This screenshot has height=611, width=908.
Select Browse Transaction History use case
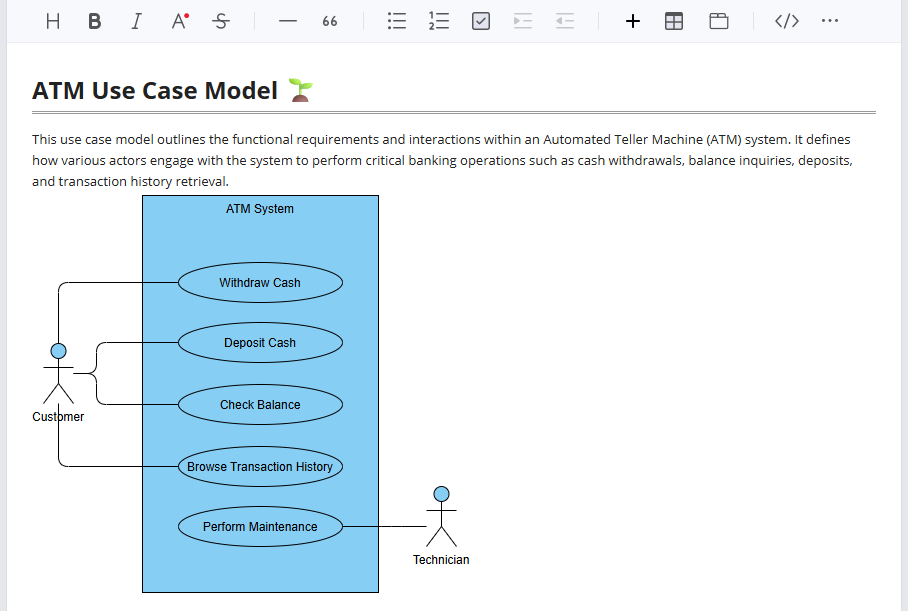pos(260,467)
